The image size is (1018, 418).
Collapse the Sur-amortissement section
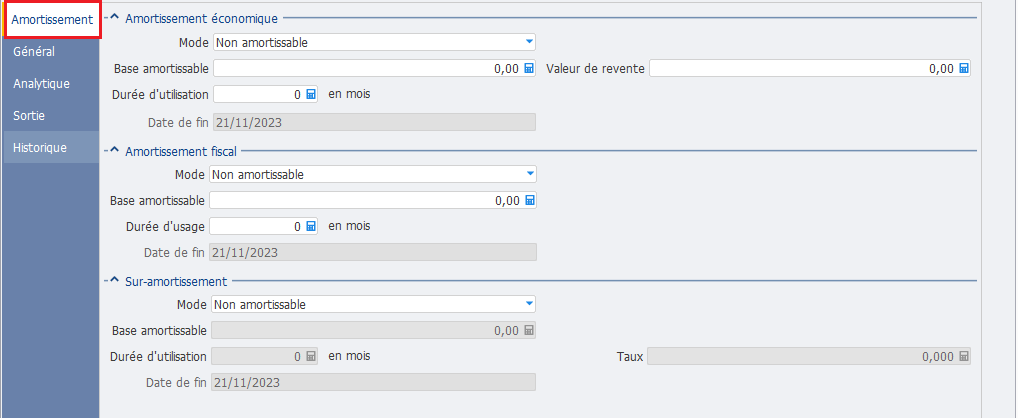click(114, 282)
